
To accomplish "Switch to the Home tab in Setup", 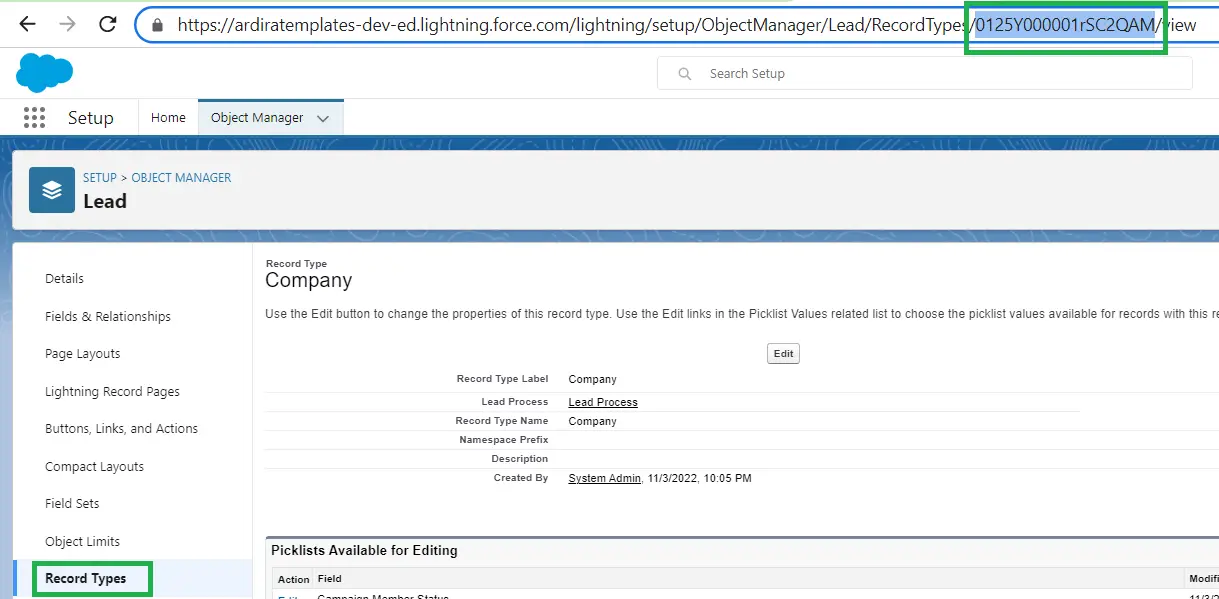I will [x=167, y=117].
